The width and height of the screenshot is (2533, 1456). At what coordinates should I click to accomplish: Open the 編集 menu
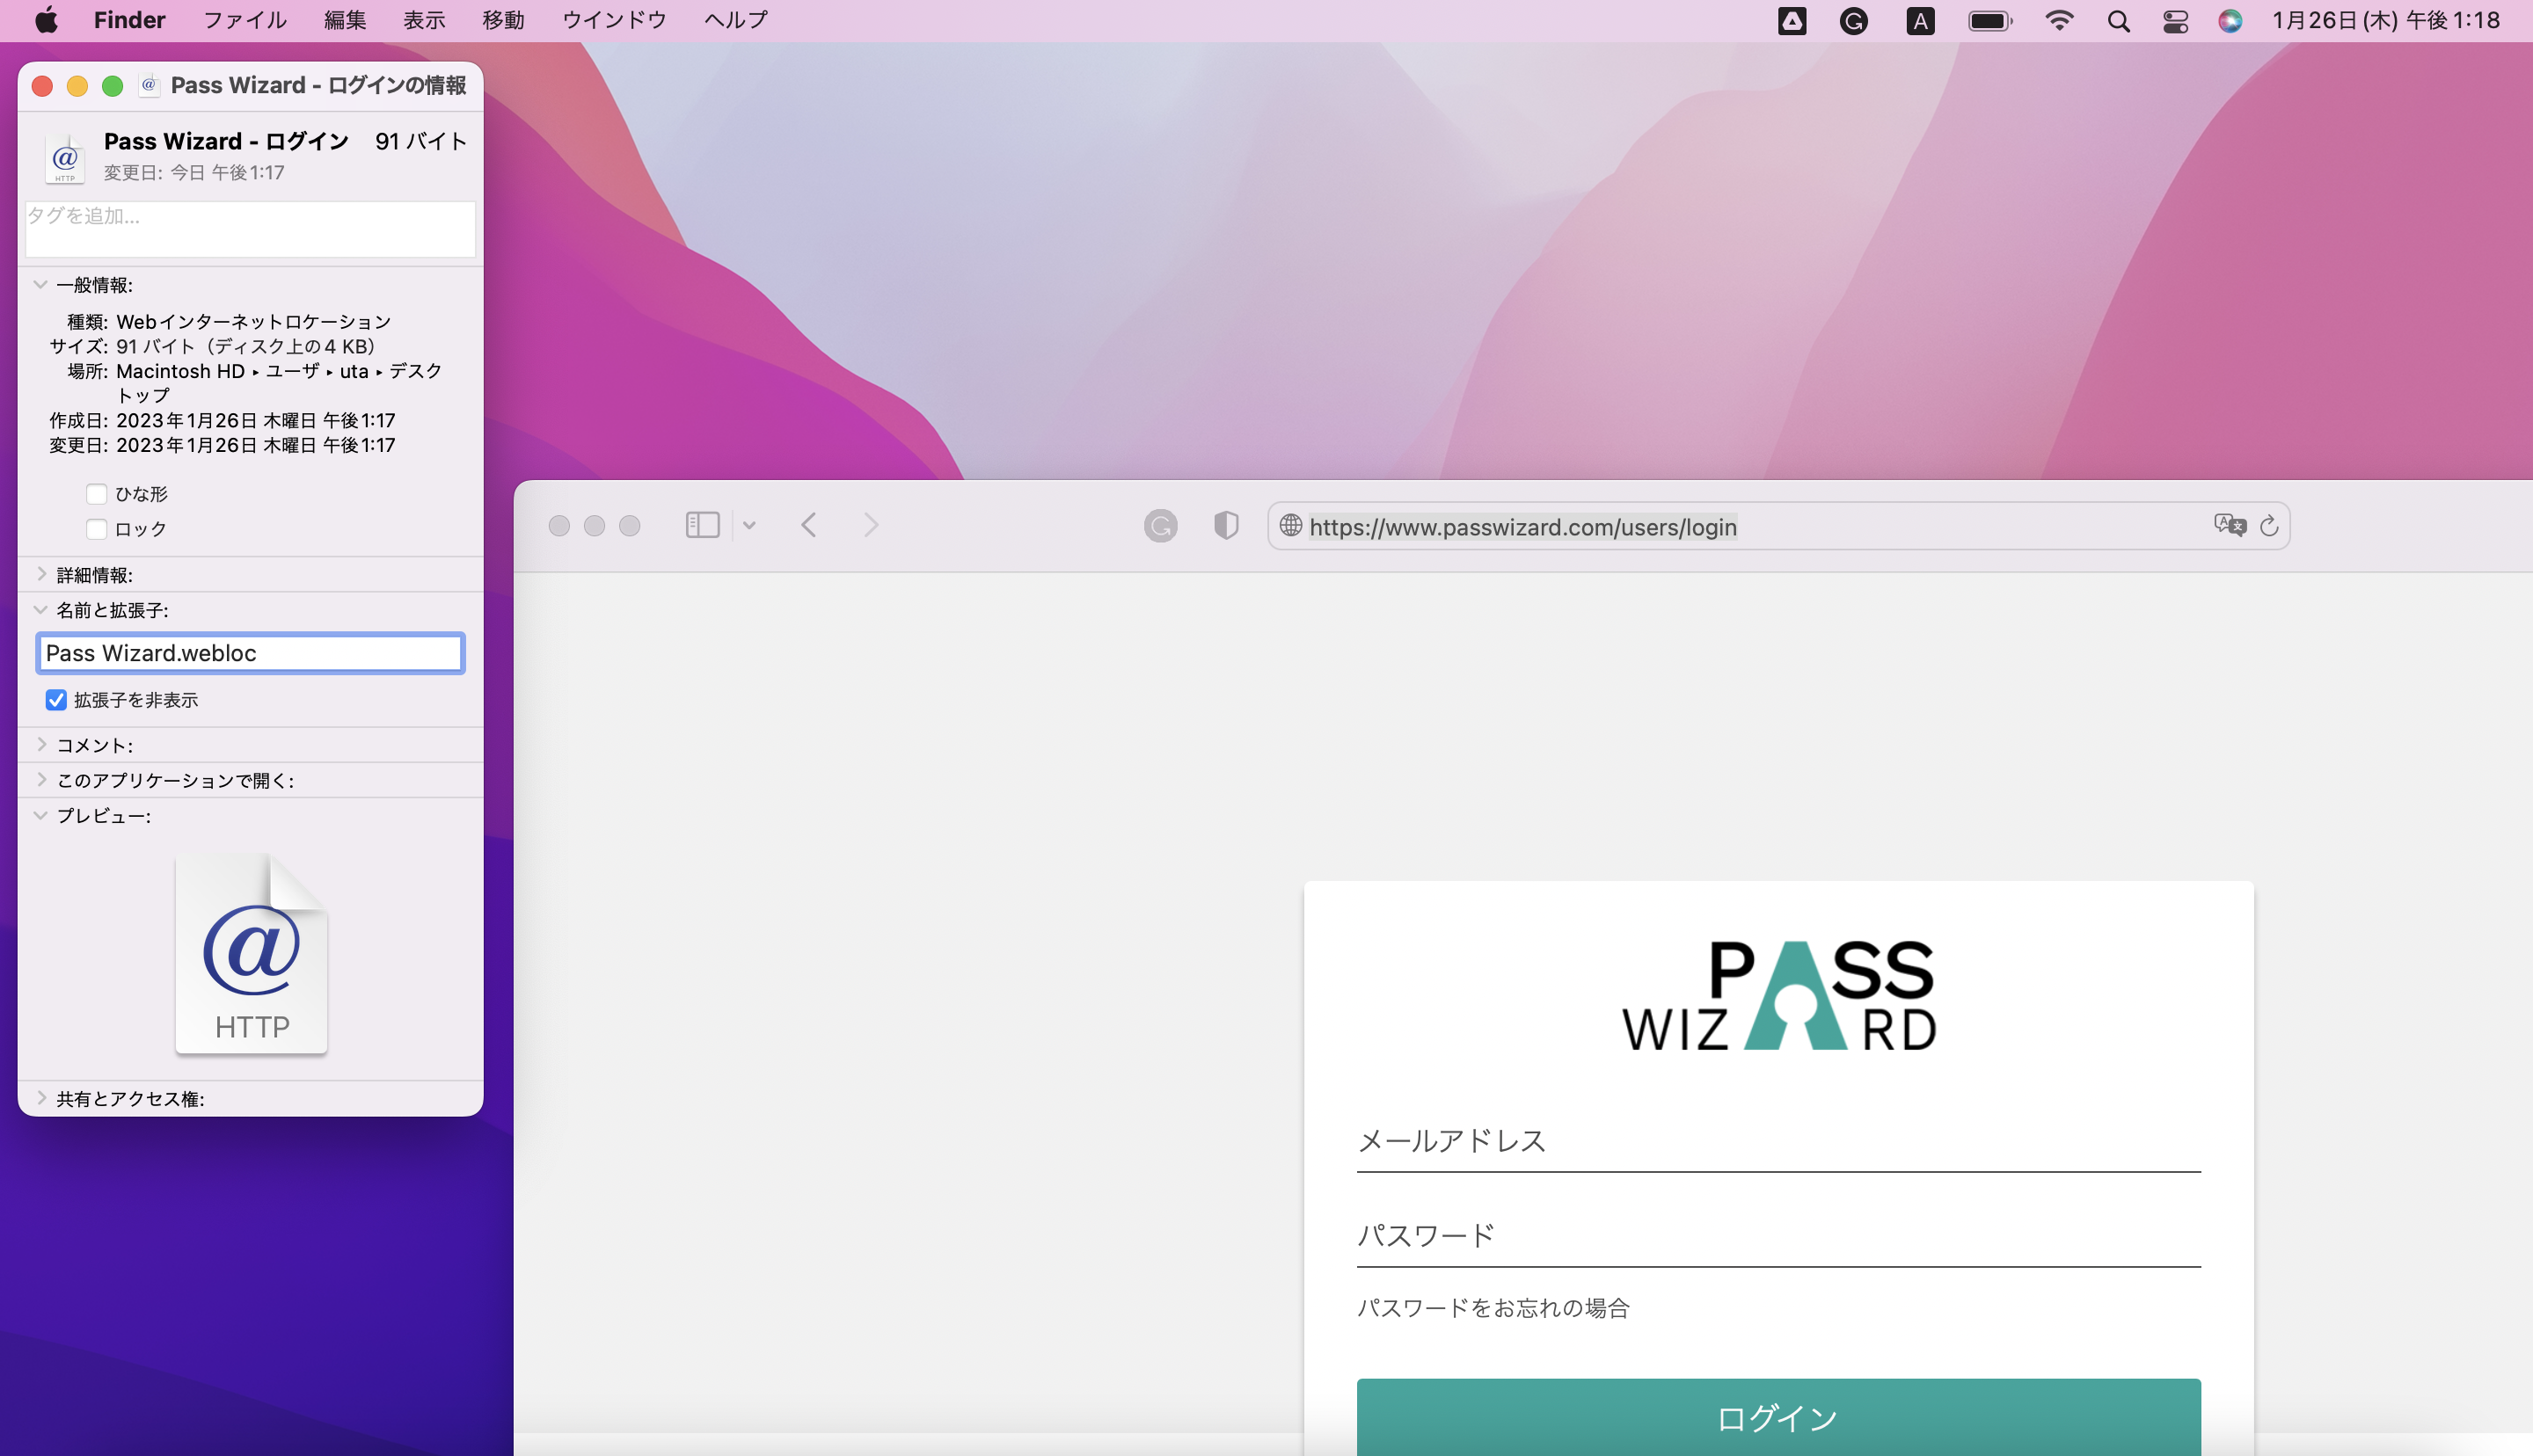(345, 20)
